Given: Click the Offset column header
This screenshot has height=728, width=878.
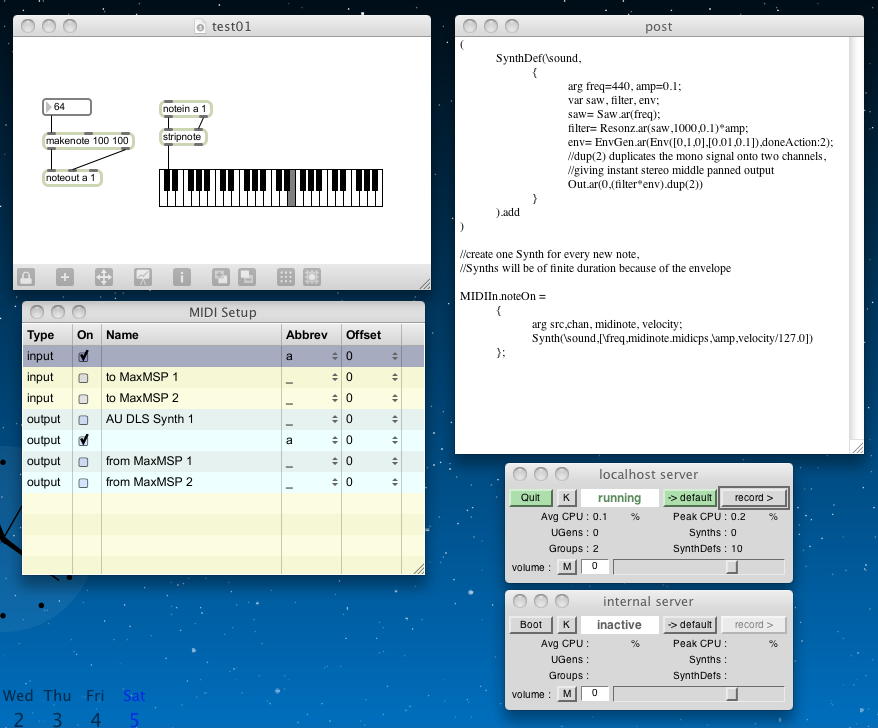Looking at the screenshot, I should [371, 335].
